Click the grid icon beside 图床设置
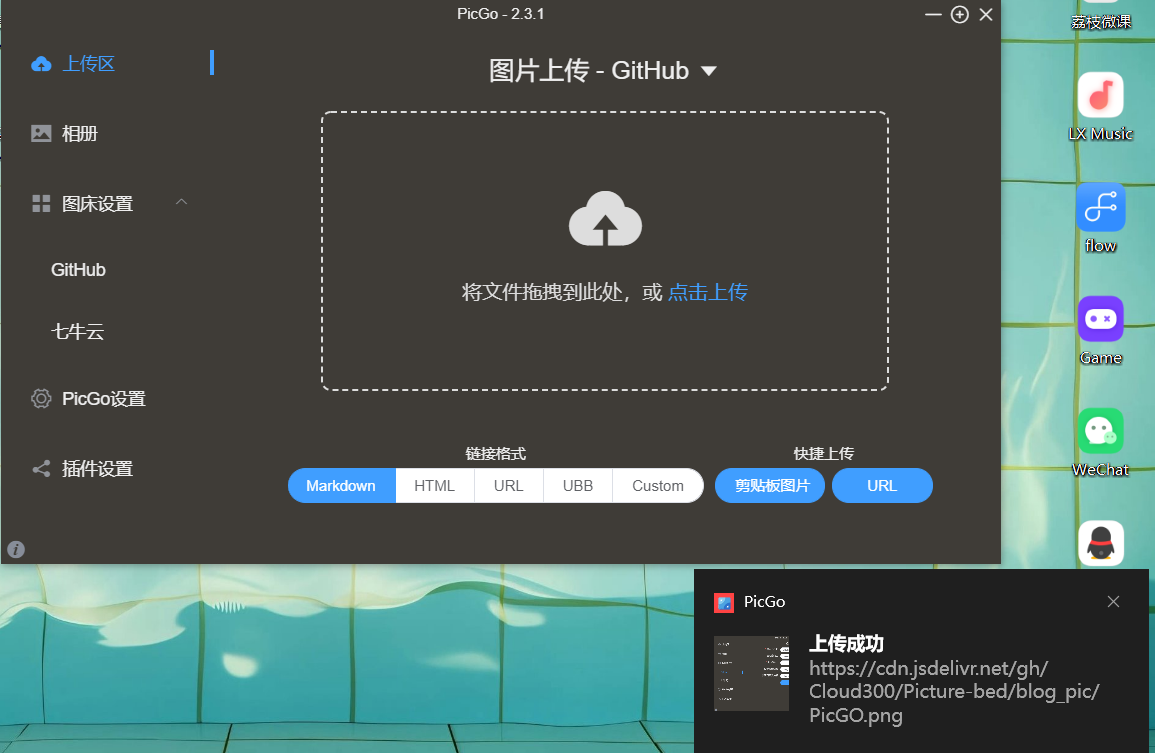Image resolution: width=1155 pixels, height=753 pixels. click(x=41, y=204)
